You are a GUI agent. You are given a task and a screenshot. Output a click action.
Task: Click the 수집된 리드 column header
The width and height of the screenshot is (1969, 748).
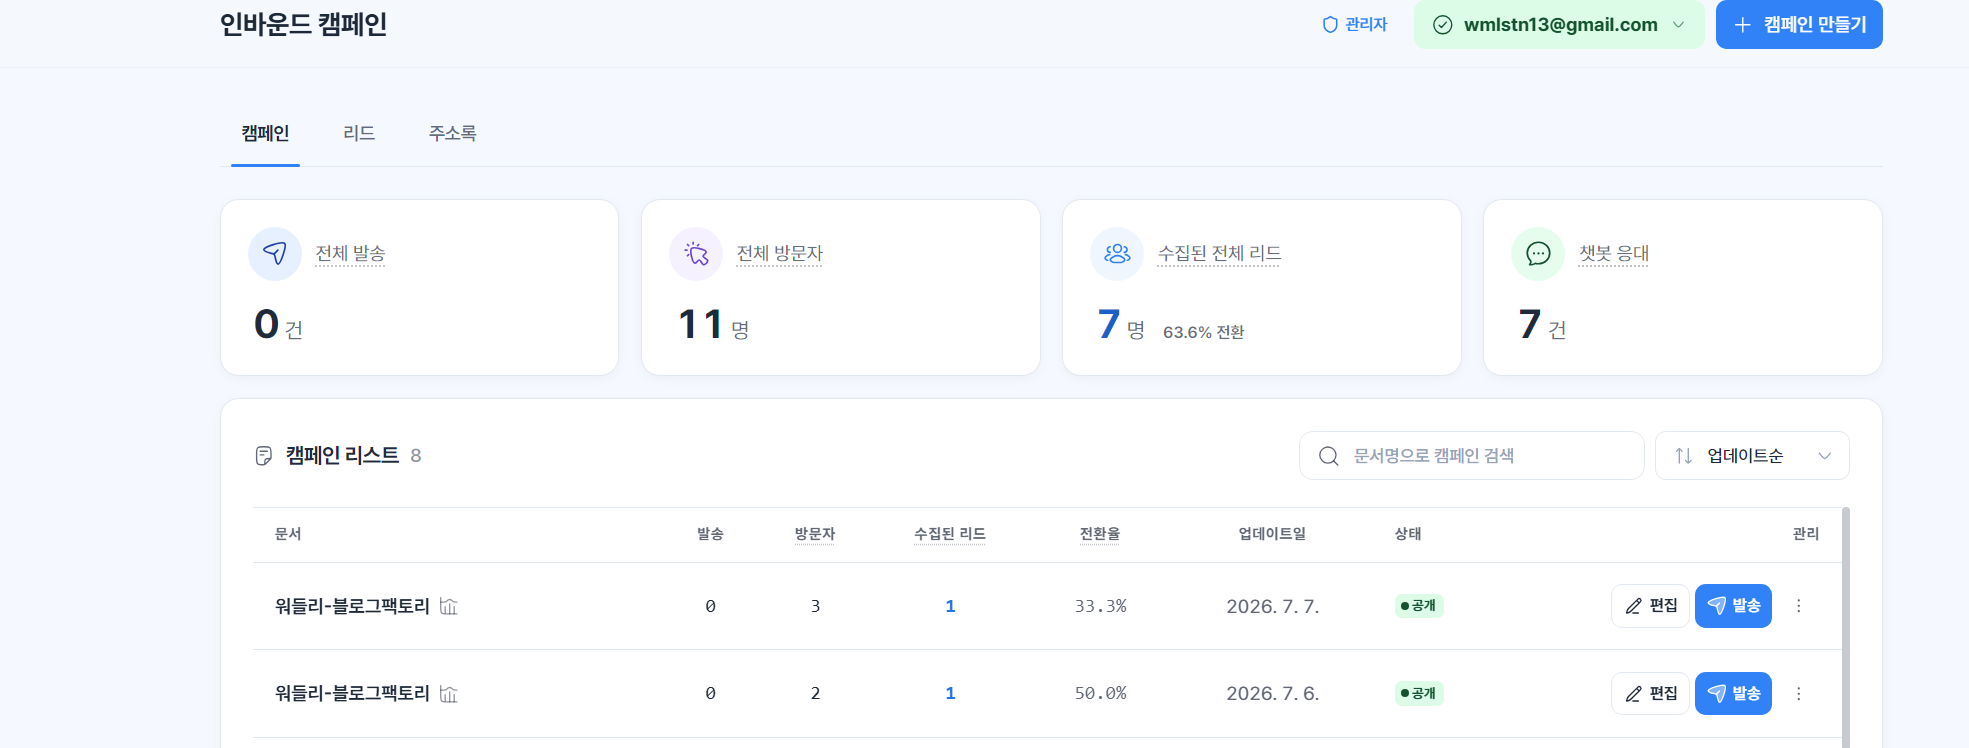coord(950,534)
